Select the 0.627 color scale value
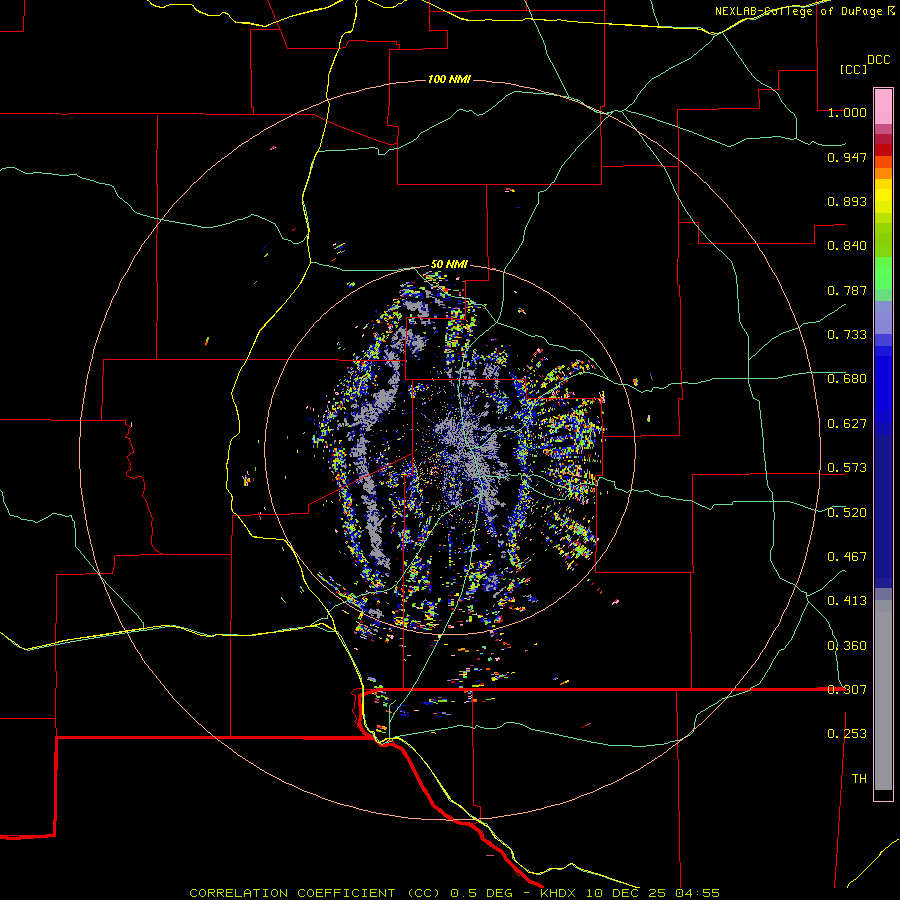The image size is (900, 900). [x=847, y=424]
